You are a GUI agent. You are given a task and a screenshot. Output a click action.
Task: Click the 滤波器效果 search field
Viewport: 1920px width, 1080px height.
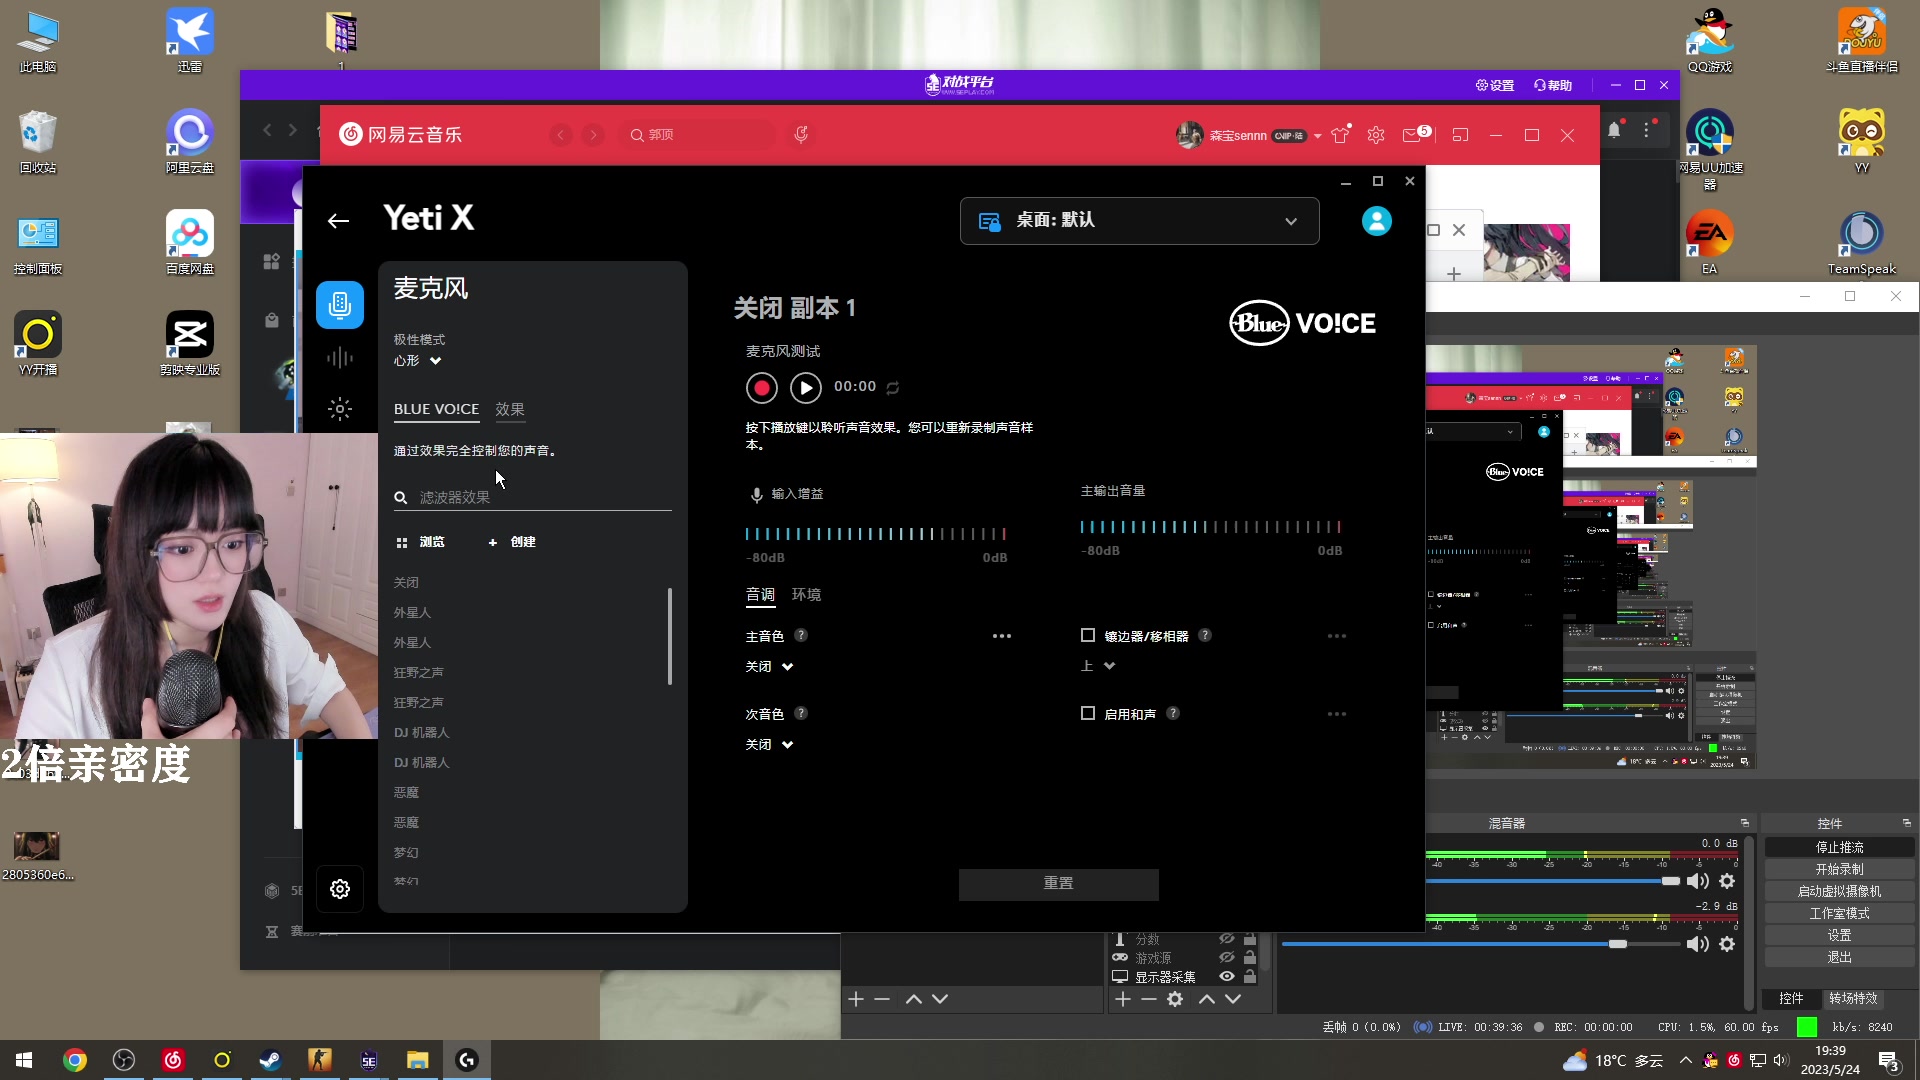(x=532, y=497)
